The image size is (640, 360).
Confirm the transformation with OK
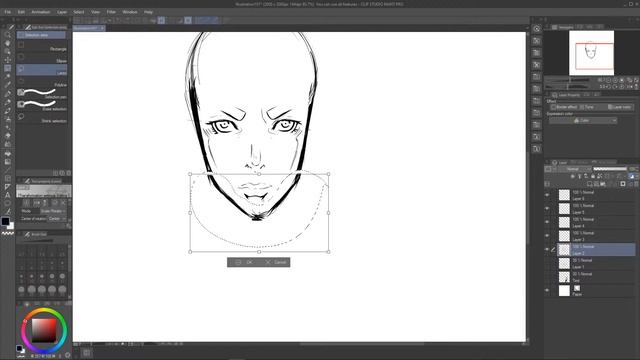pos(244,262)
